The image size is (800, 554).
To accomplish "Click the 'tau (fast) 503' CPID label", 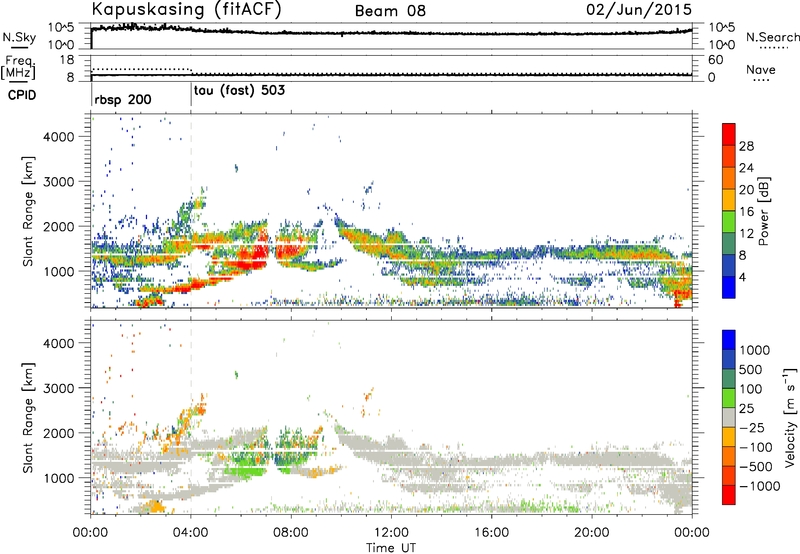I will tap(239, 91).
